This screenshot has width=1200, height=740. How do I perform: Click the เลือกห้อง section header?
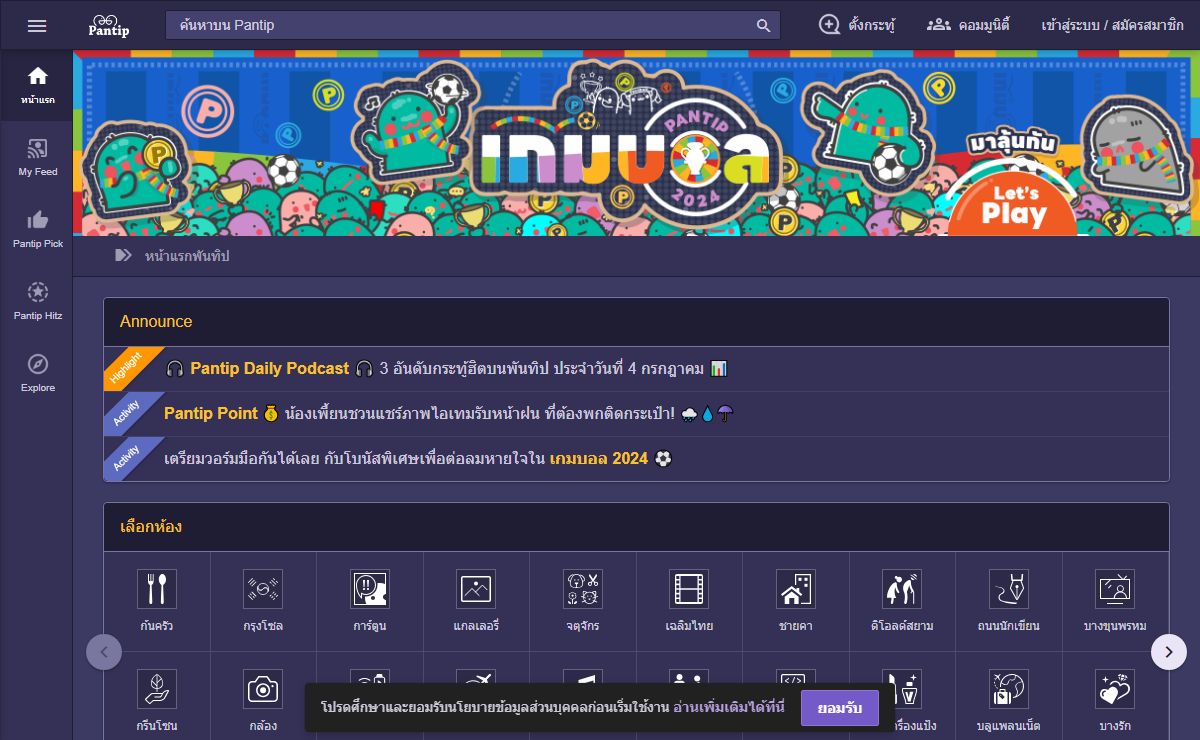pyautogui.click(x=636, y=527)
